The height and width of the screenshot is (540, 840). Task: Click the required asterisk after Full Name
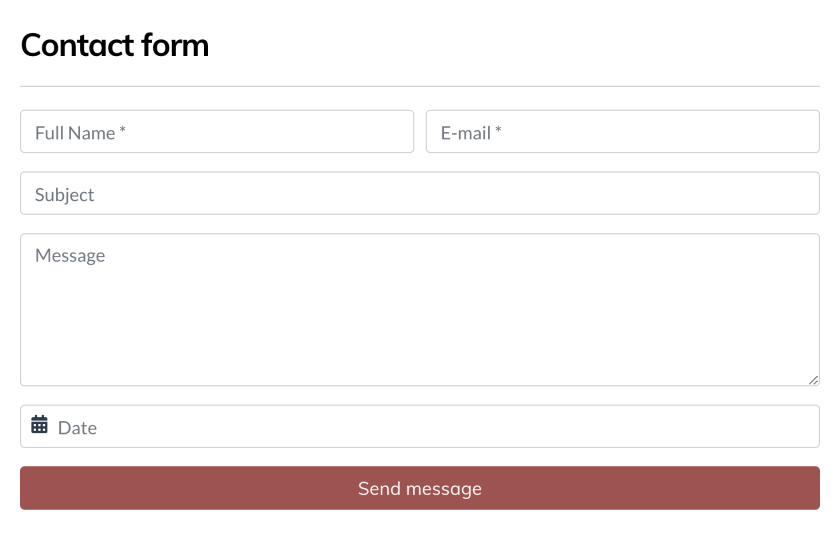tap(123, 131)
